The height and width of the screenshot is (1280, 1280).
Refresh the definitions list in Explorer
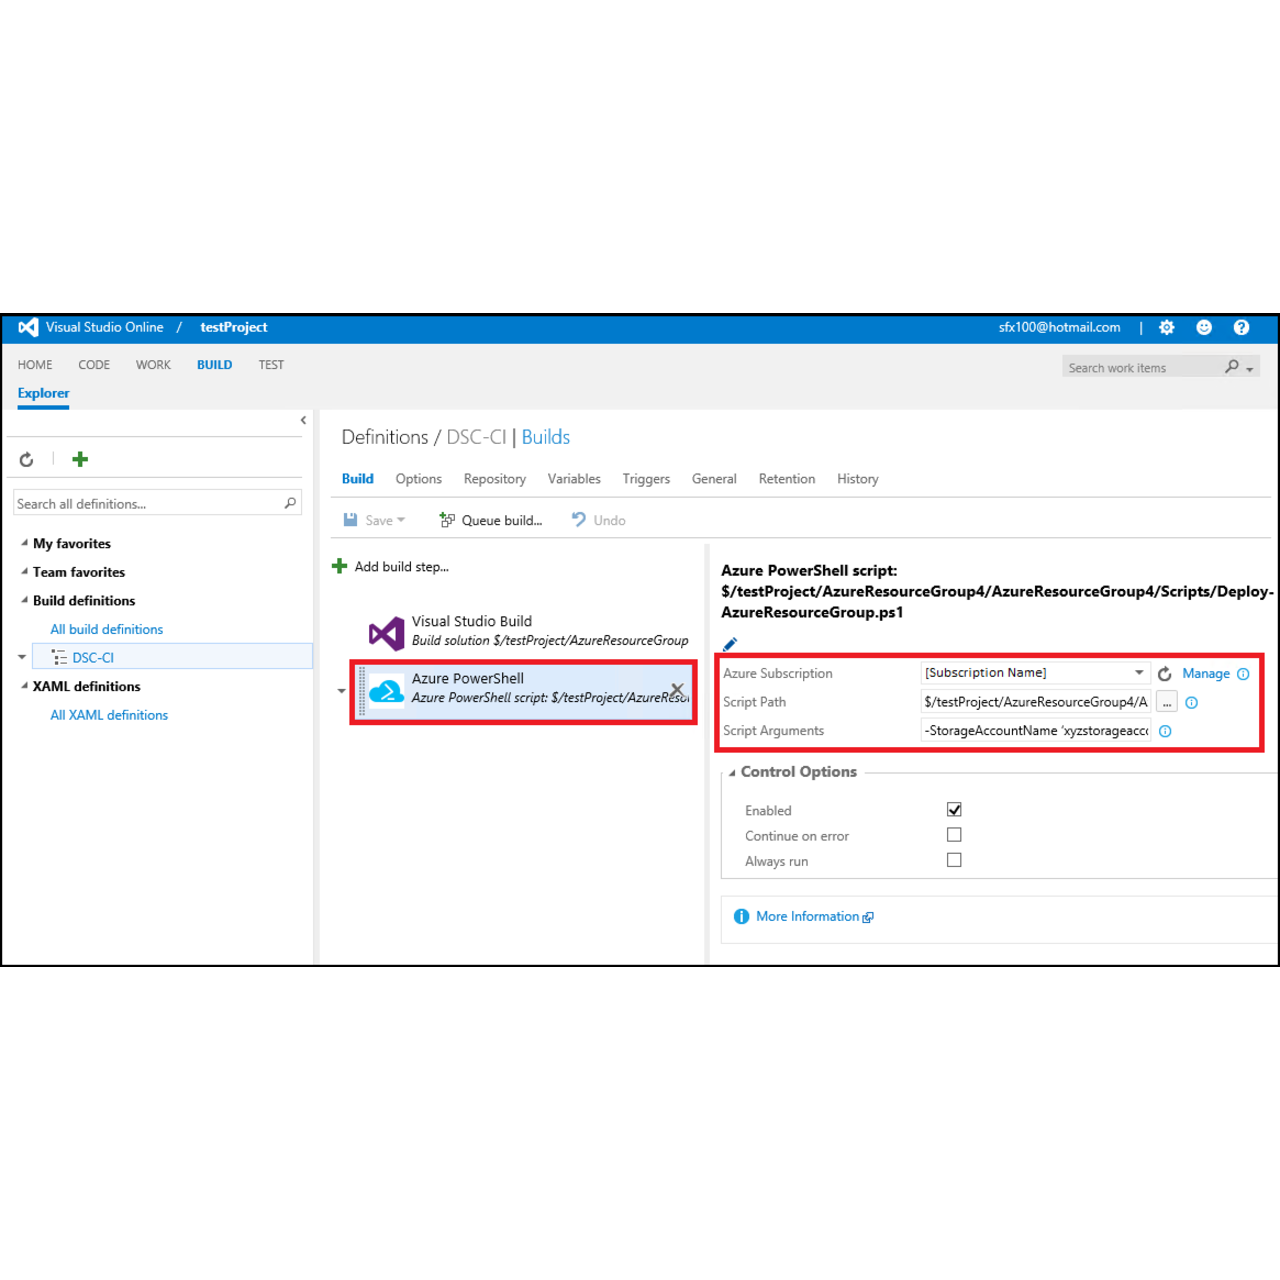27,460
